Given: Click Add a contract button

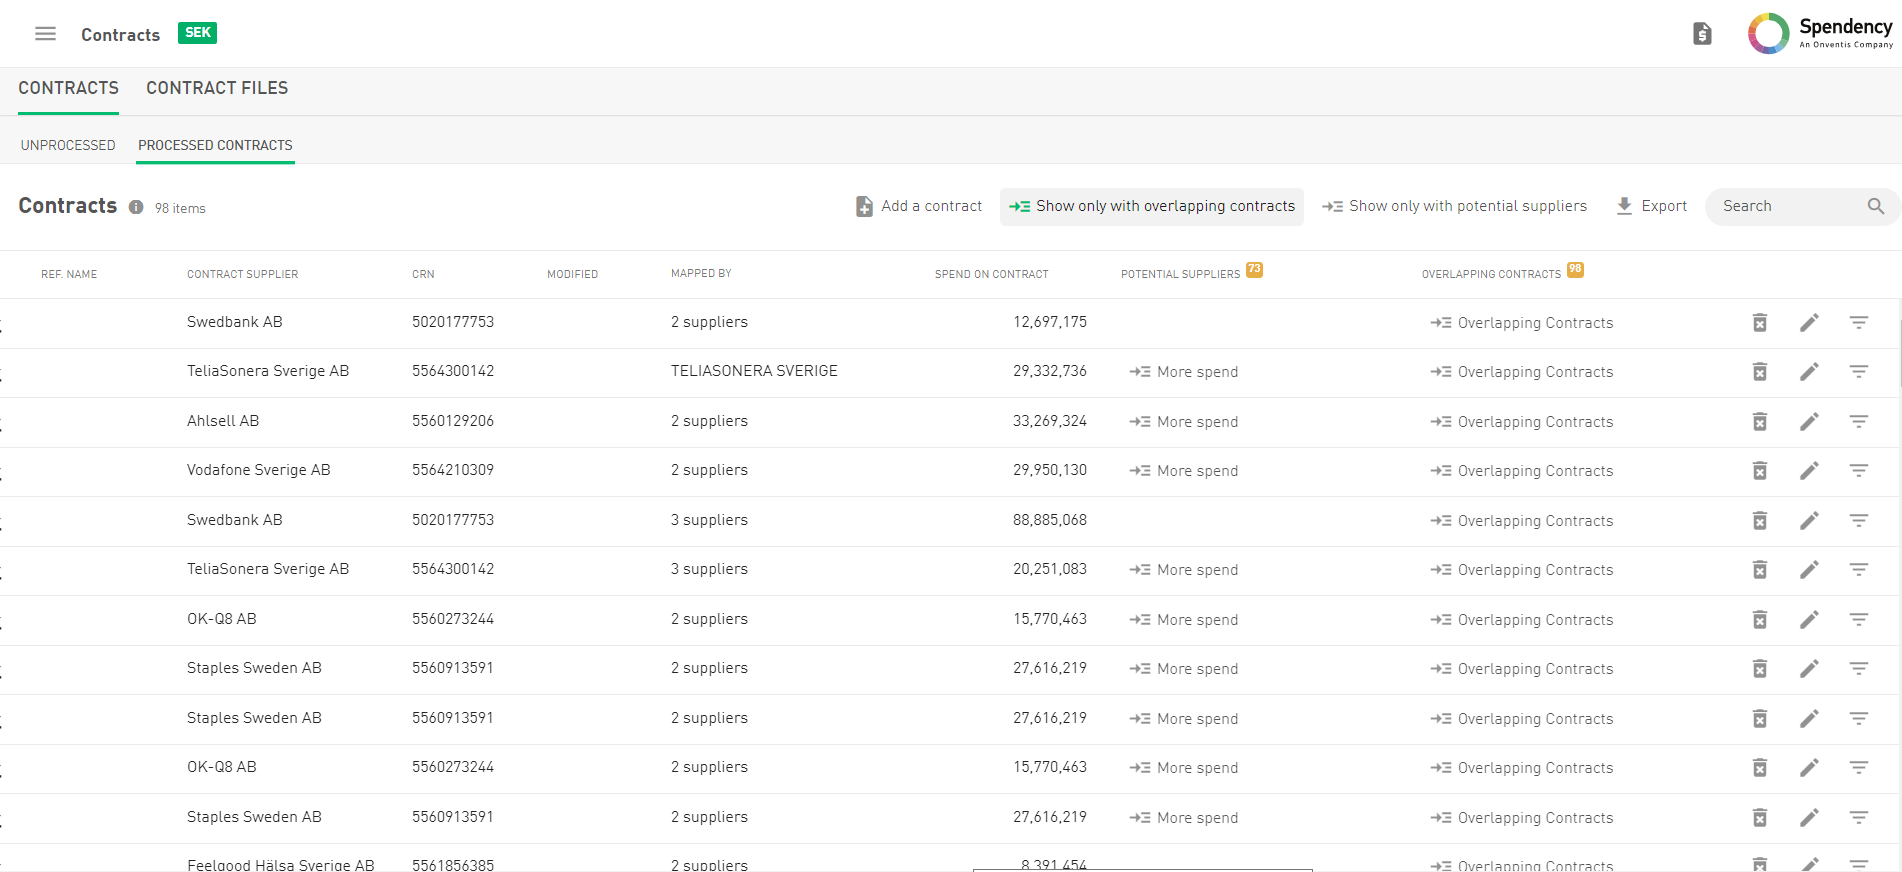Looking at the screenshot, I should [919, 206].
